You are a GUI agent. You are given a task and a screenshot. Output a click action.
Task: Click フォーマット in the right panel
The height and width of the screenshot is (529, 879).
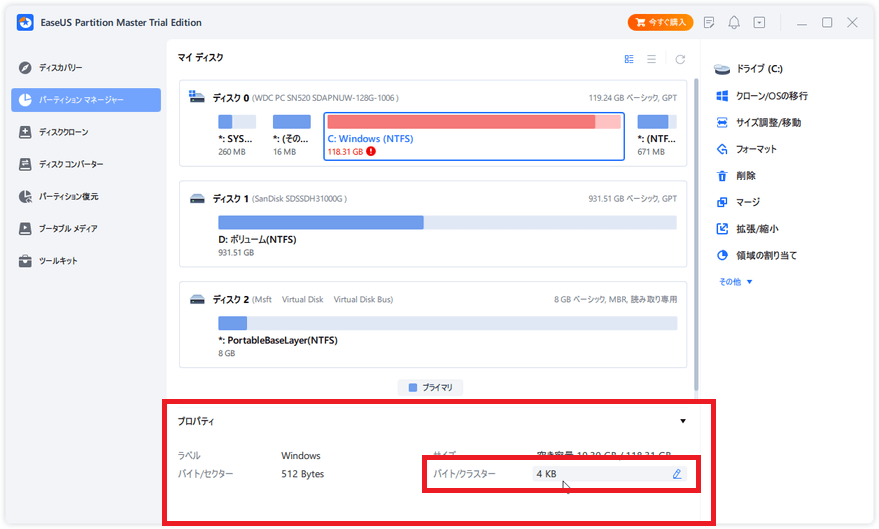[756, 149]
